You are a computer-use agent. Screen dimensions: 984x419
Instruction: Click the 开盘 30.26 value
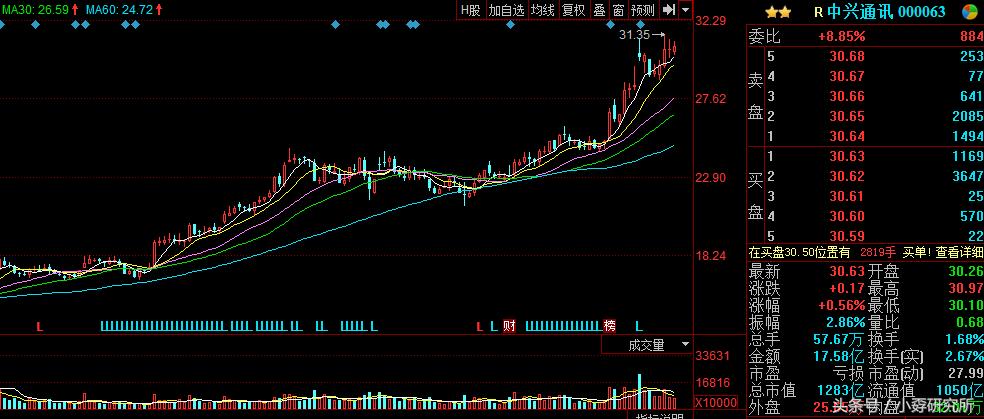point(966,272)
